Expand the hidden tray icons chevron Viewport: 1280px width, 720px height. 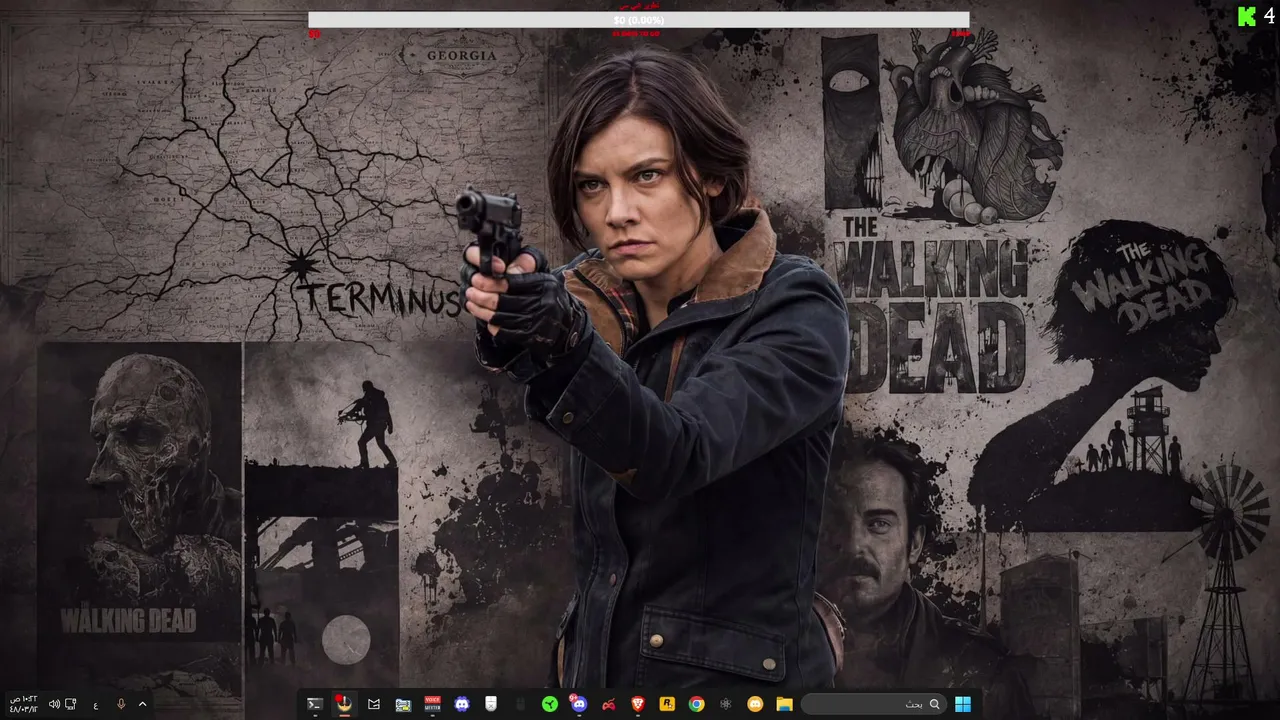pos(142,704)
